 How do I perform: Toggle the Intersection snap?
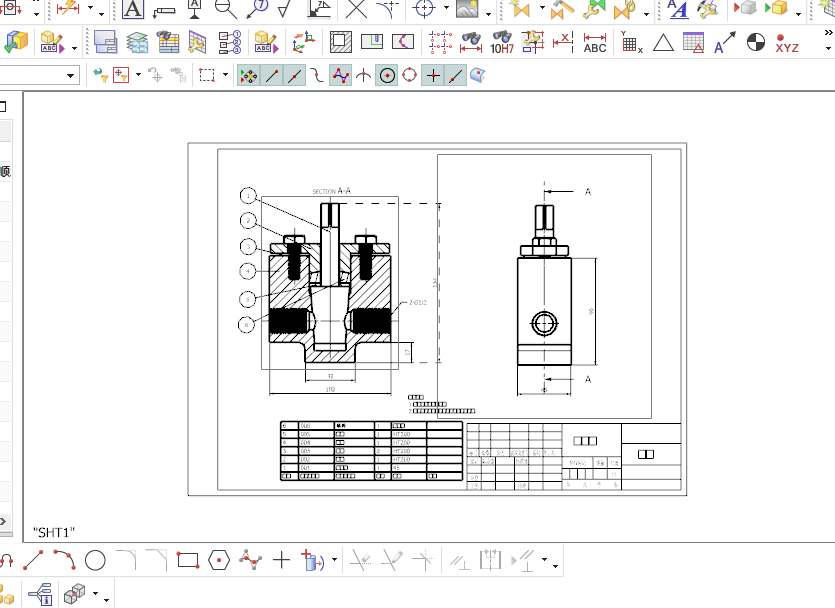coord(363,76)
